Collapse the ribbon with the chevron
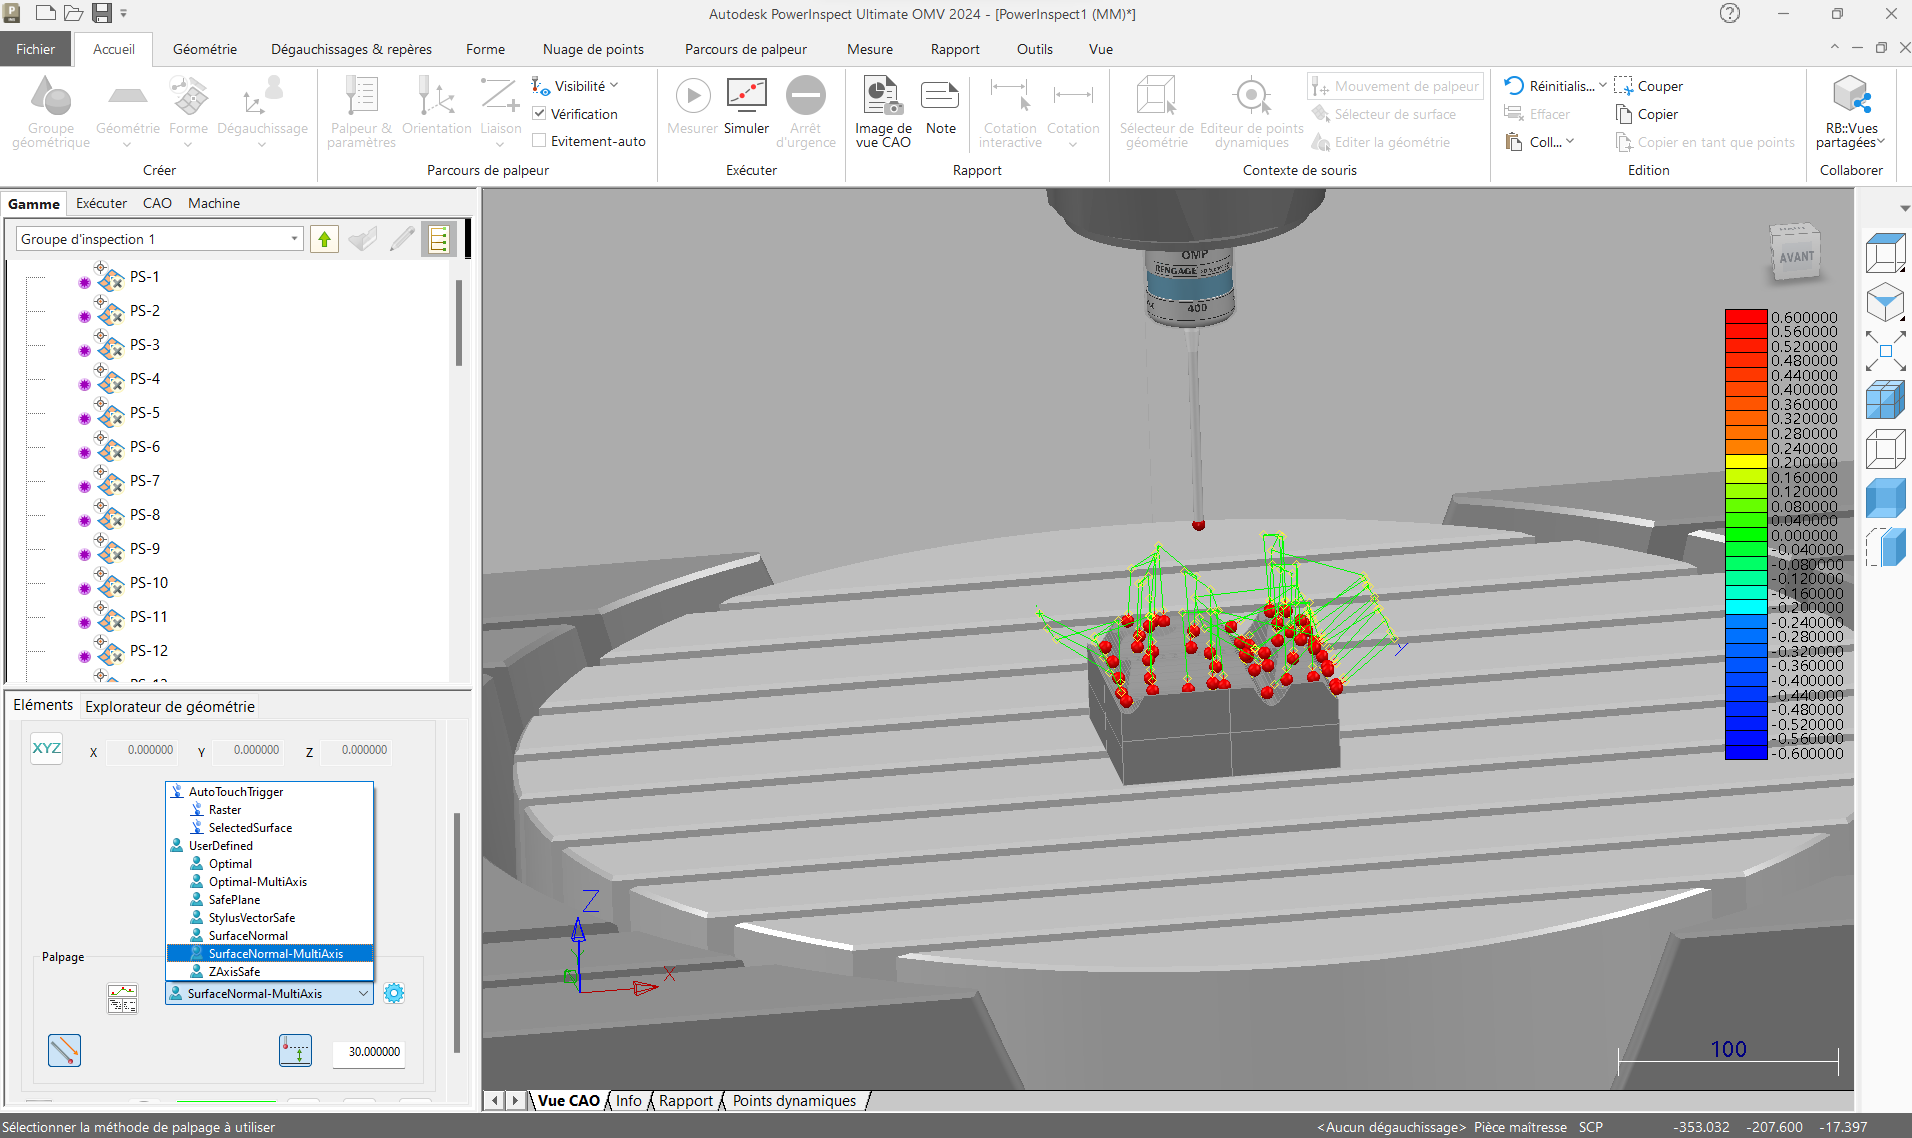The image size is (1912, 1138). pyautogui.click(x=1834, y=47)
